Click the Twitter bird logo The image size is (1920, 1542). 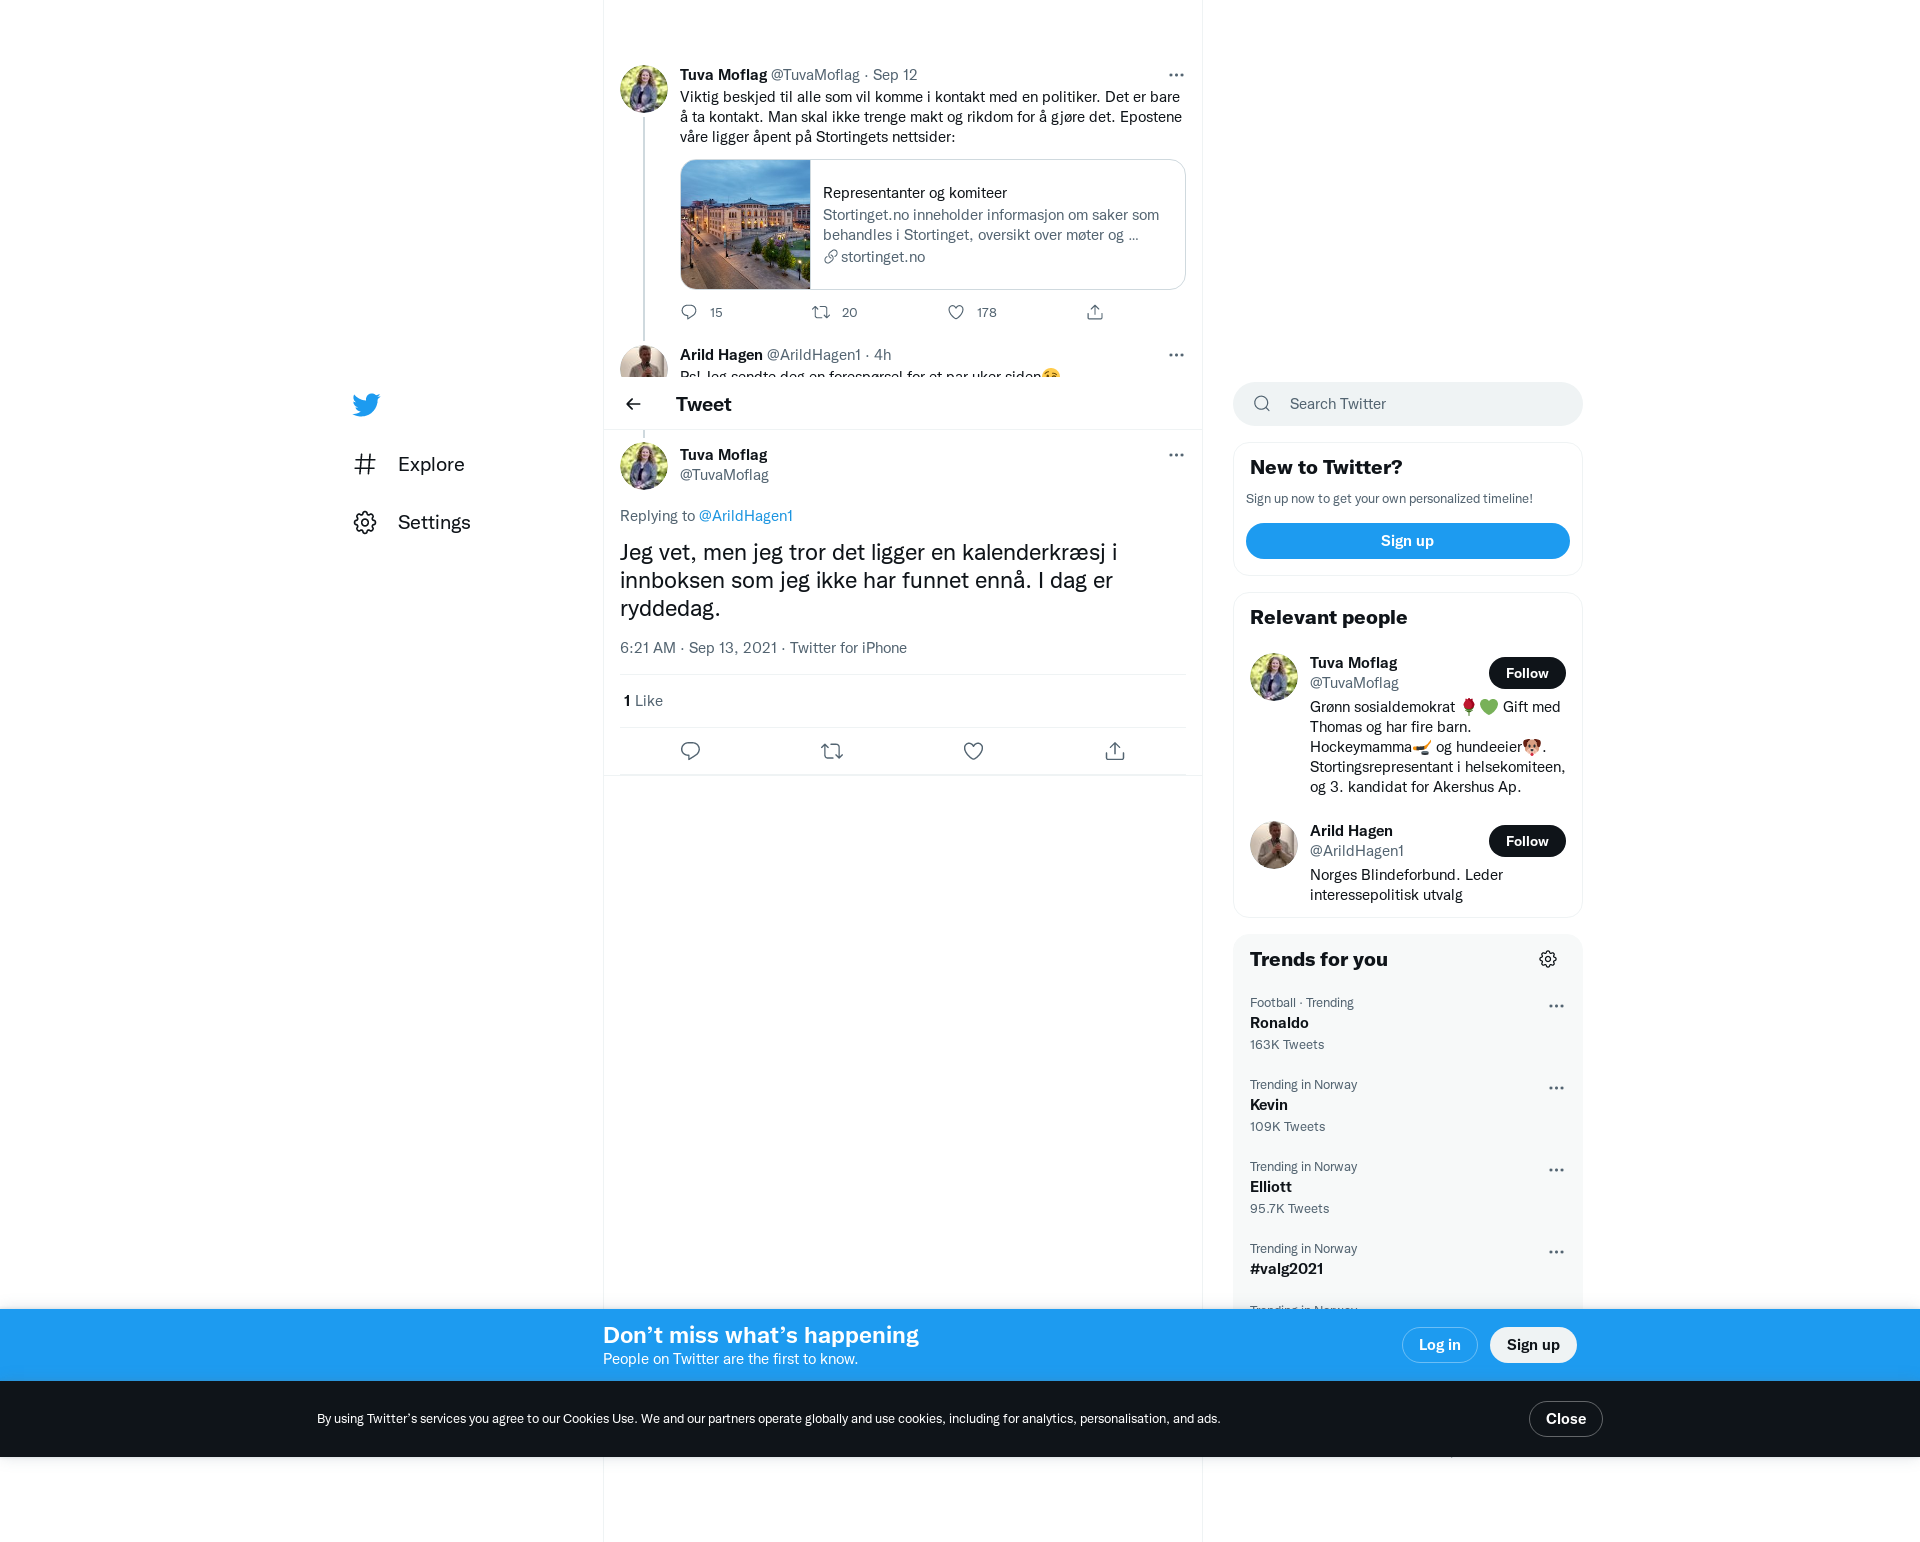tap(366, 404)
